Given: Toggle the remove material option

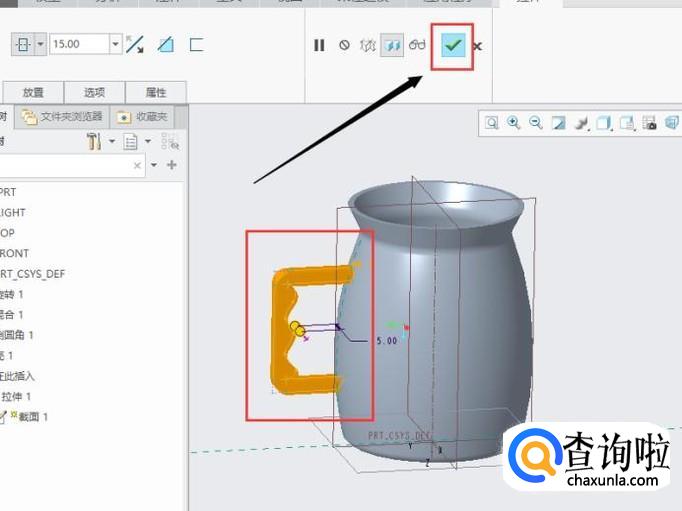Looking at the screenshot, I should click(166, 44).
